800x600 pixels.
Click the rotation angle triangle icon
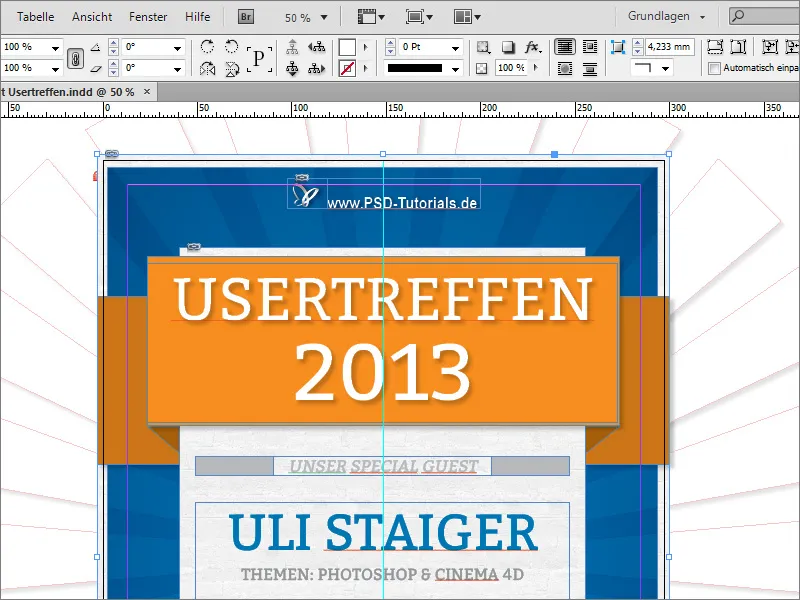click(95, 47)
